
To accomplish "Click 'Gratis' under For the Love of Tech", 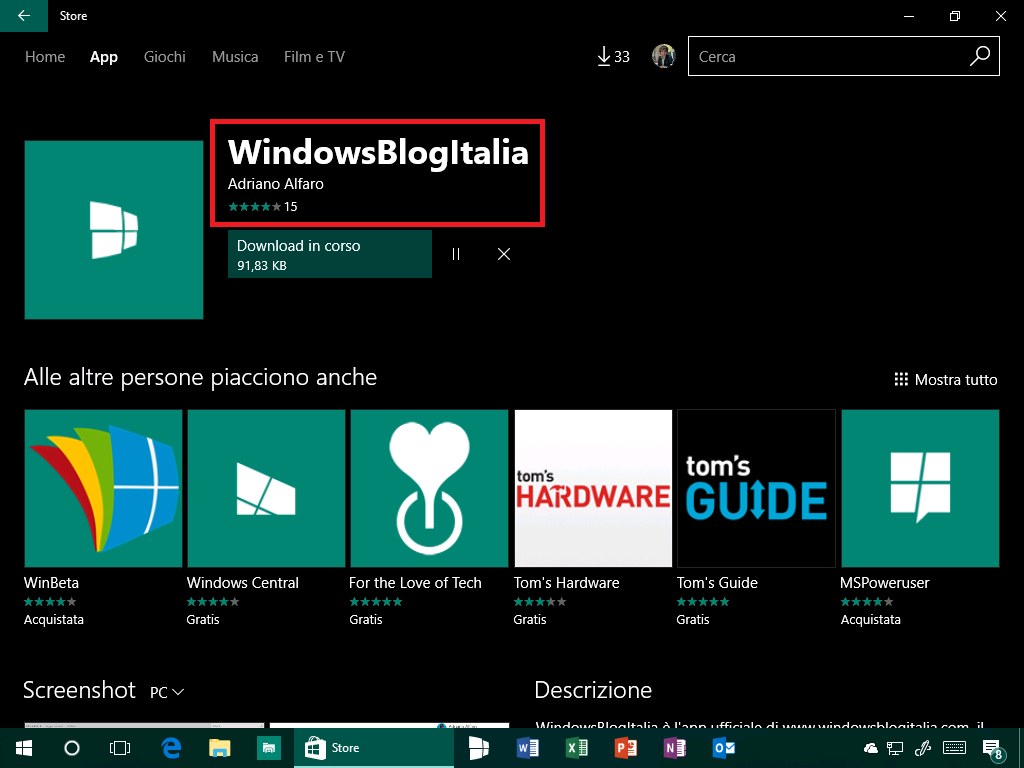I will pos(366,620).
